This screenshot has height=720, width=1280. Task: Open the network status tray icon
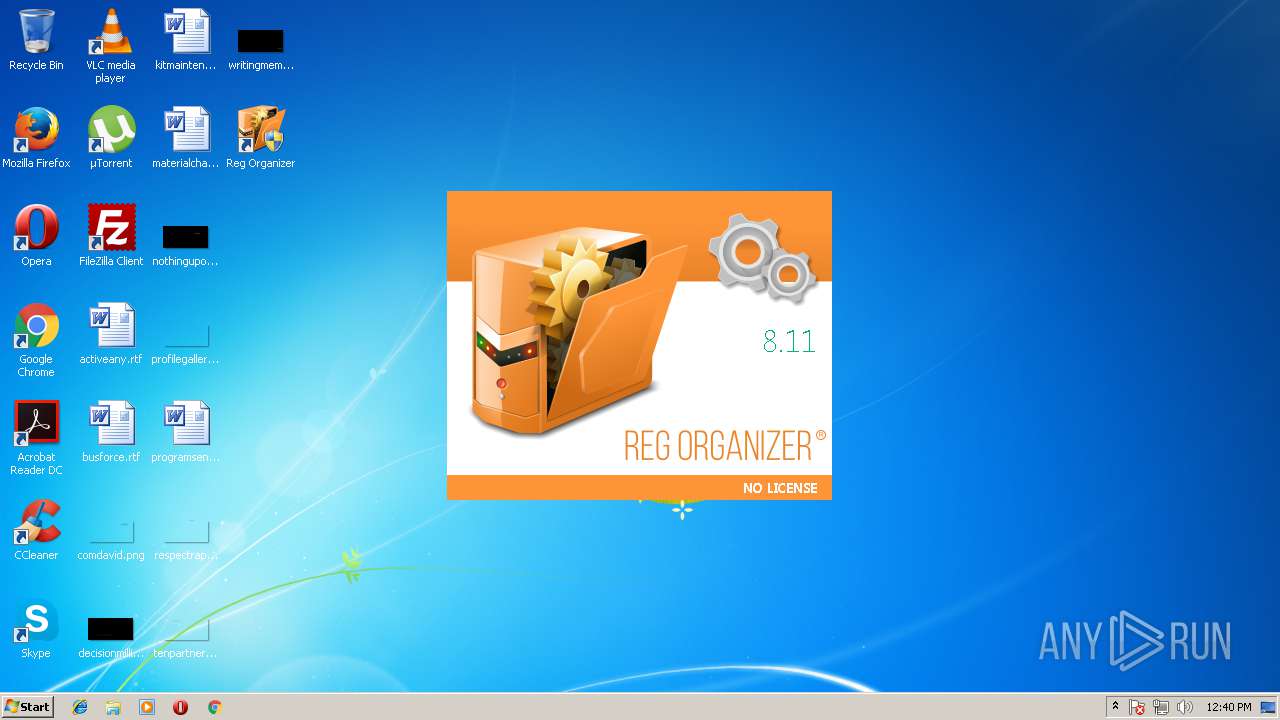pos(1161,707)
